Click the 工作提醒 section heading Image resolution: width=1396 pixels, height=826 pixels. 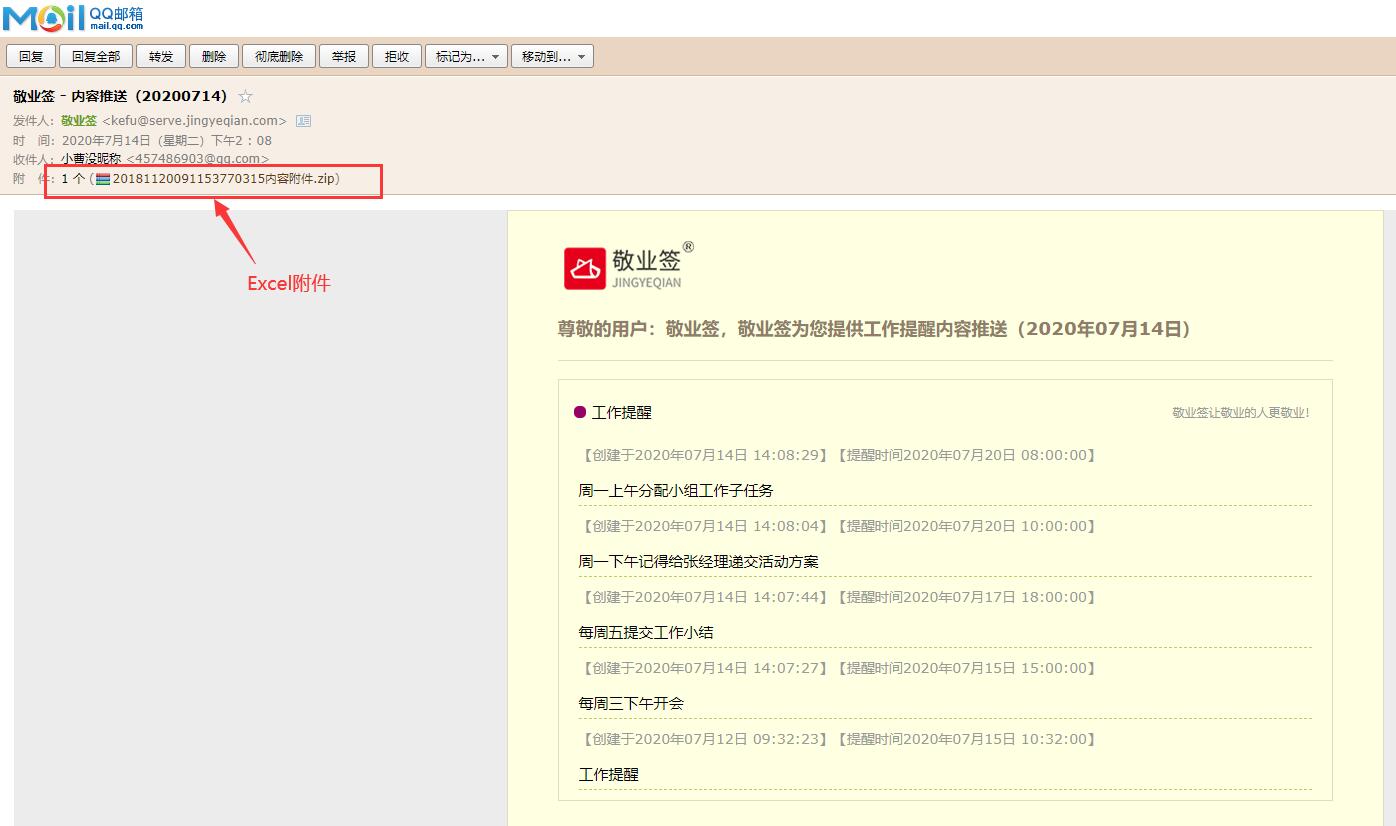pos(622,412)
